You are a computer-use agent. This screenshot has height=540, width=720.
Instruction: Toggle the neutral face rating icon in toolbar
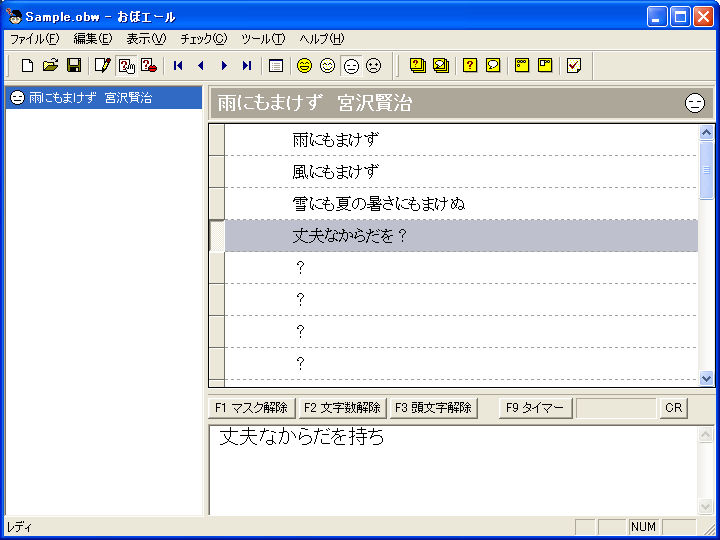[x=351, y=66]
